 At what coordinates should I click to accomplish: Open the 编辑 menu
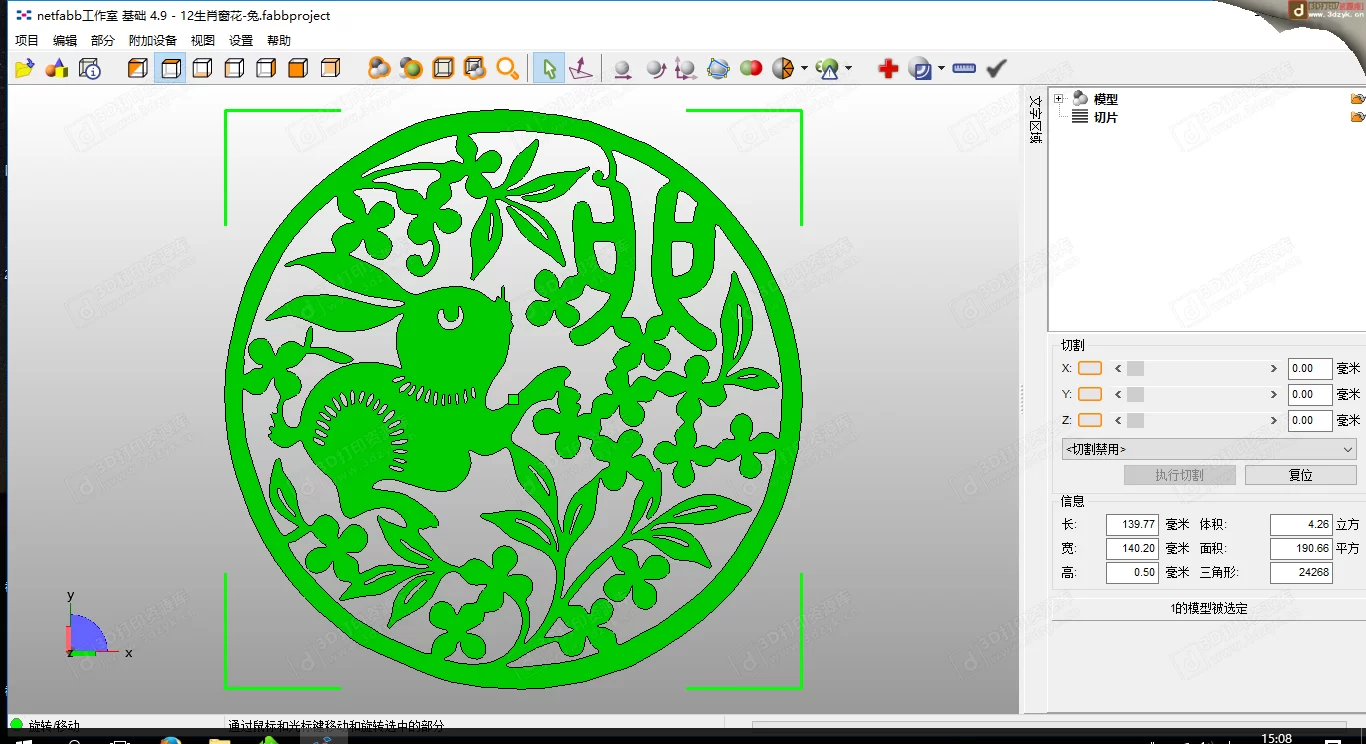[65, 41]
